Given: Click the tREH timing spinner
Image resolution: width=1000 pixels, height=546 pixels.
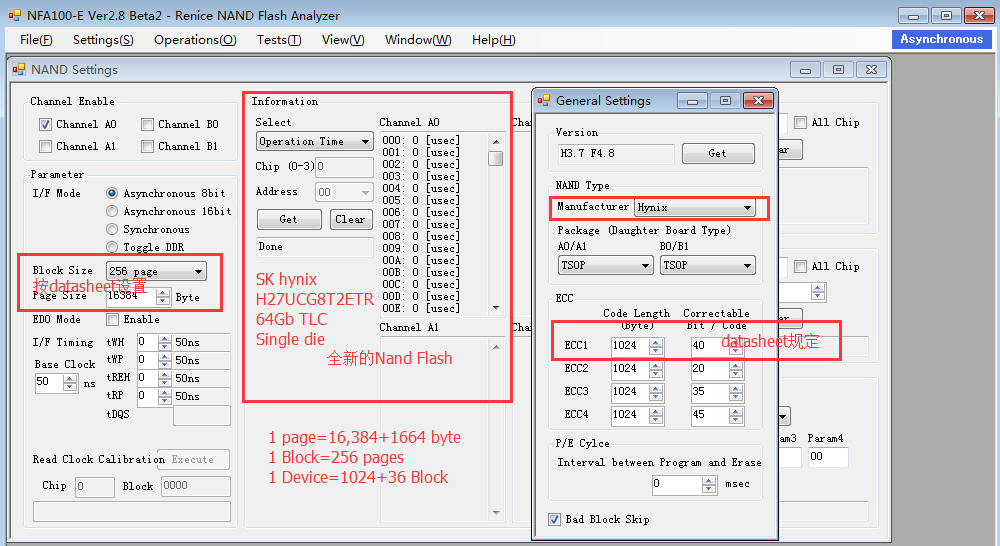Looking at the screenshot, I should coord(165,378).
